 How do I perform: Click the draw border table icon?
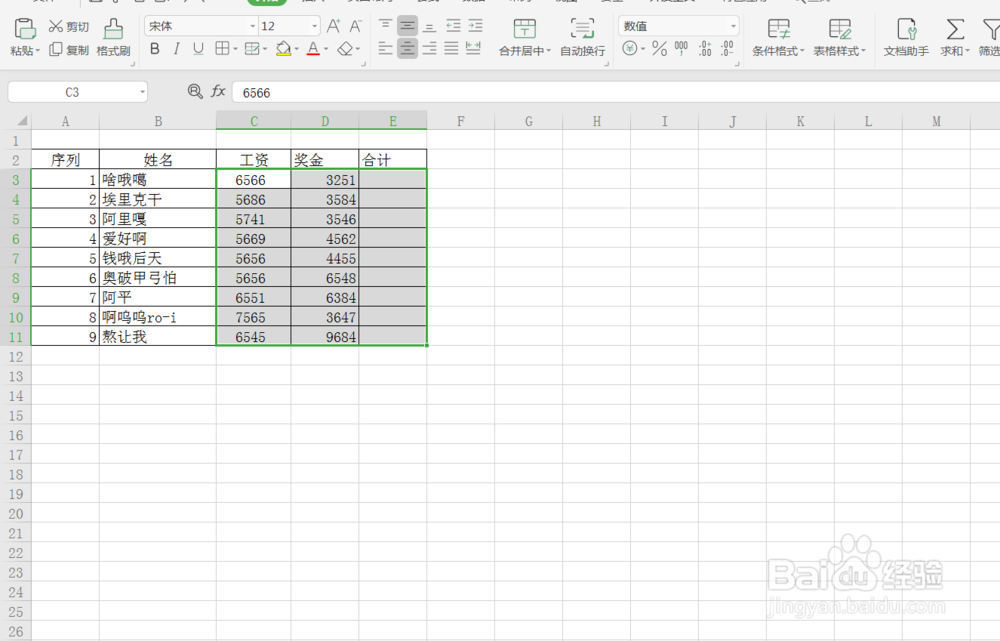tap(252, 48)
